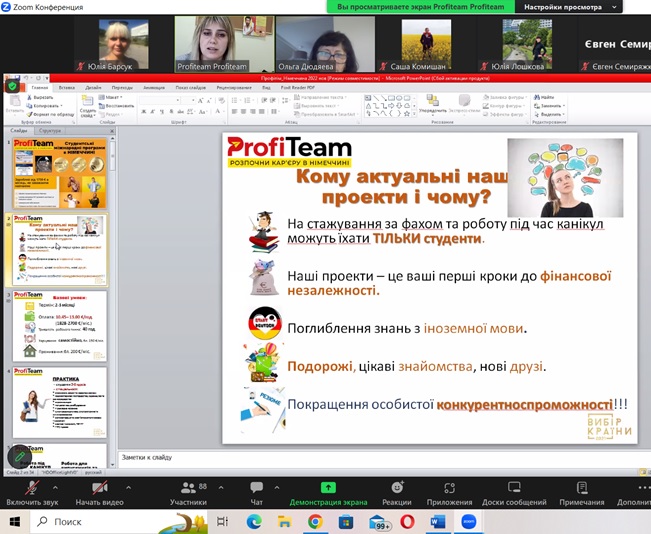The image size is (651, 534).
Task: Open Контур фигуры shape outline
Action: click(505, 105)
